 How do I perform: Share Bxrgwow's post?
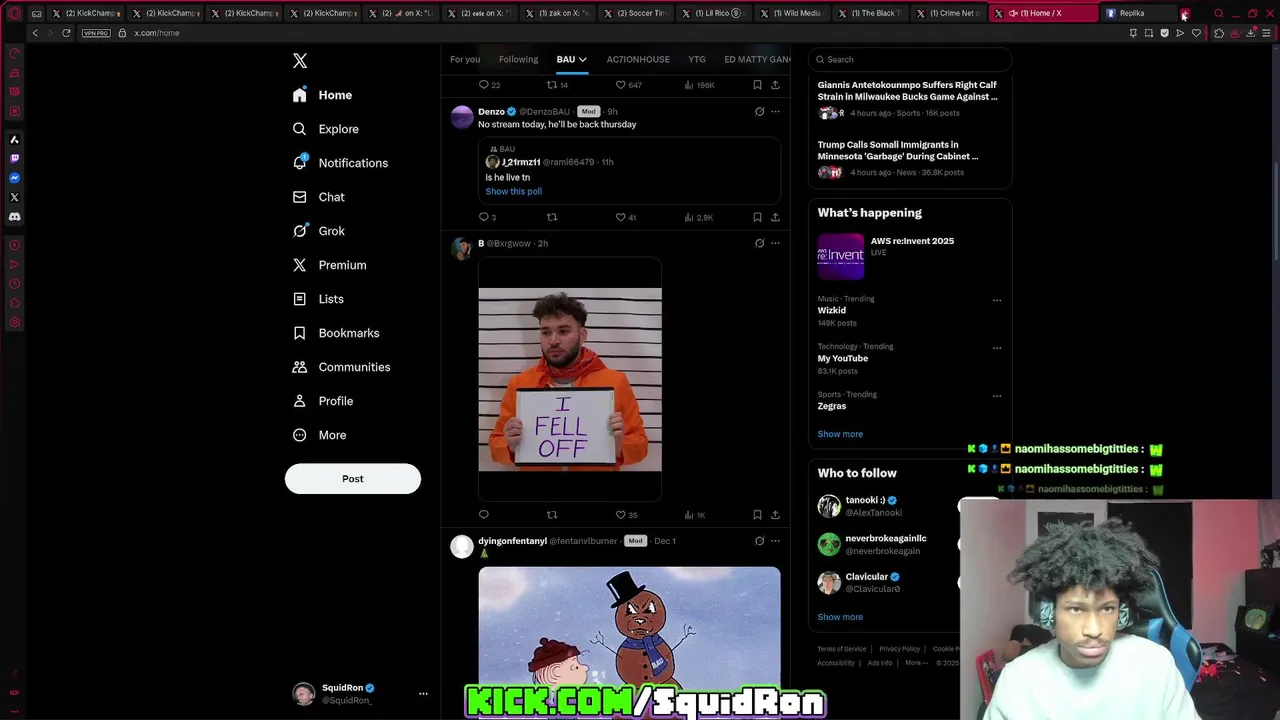point(775,515)
